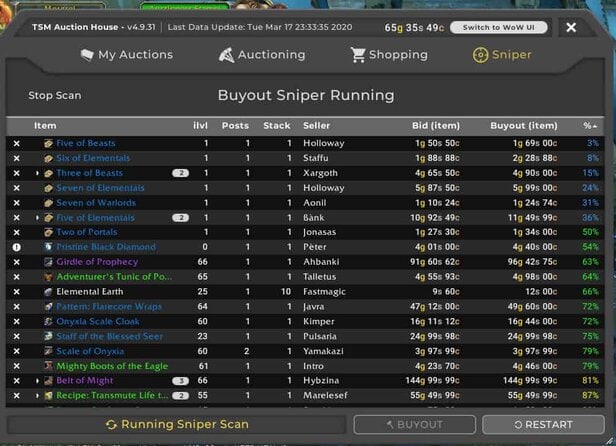The width and height of the screenshot is (616, 446).
Task: Select the Seven of Warlords item name
Action: coord(96,203)
